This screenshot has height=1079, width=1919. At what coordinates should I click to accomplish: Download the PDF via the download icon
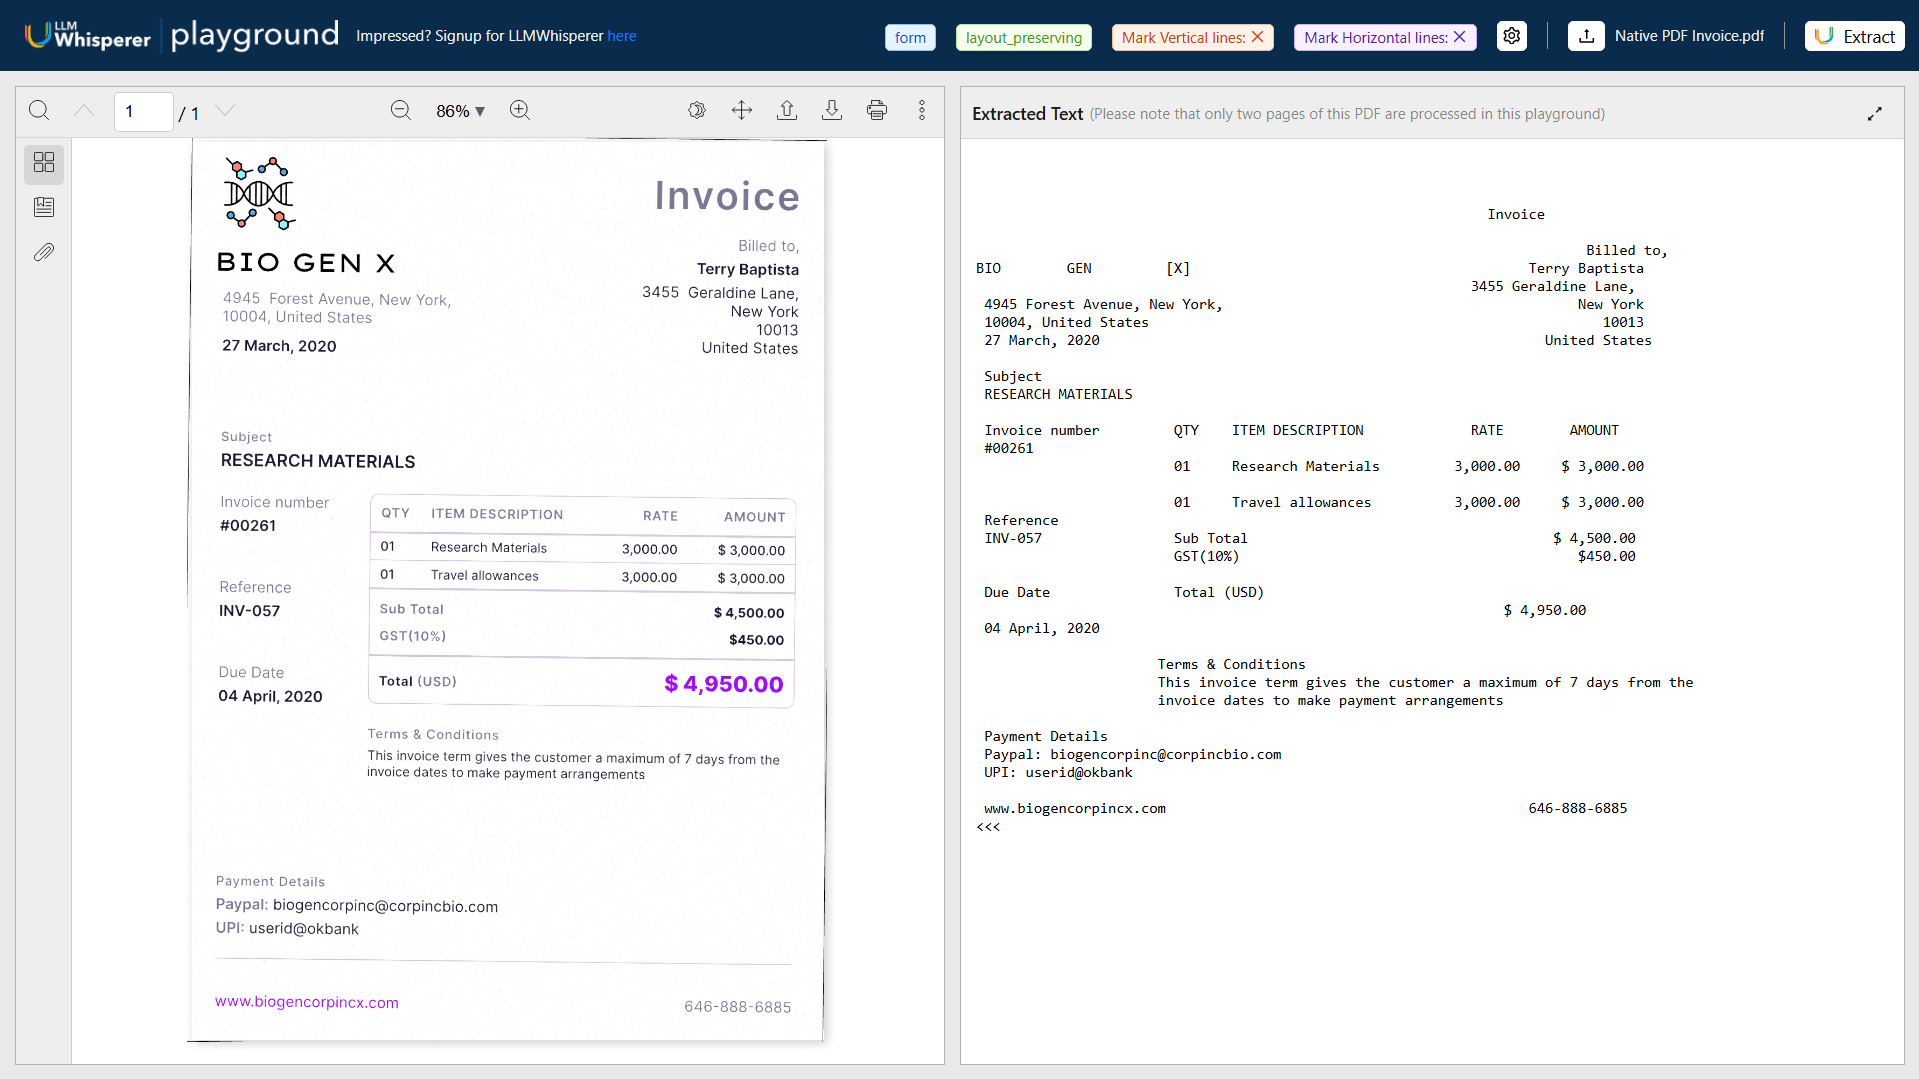[831, 110]
